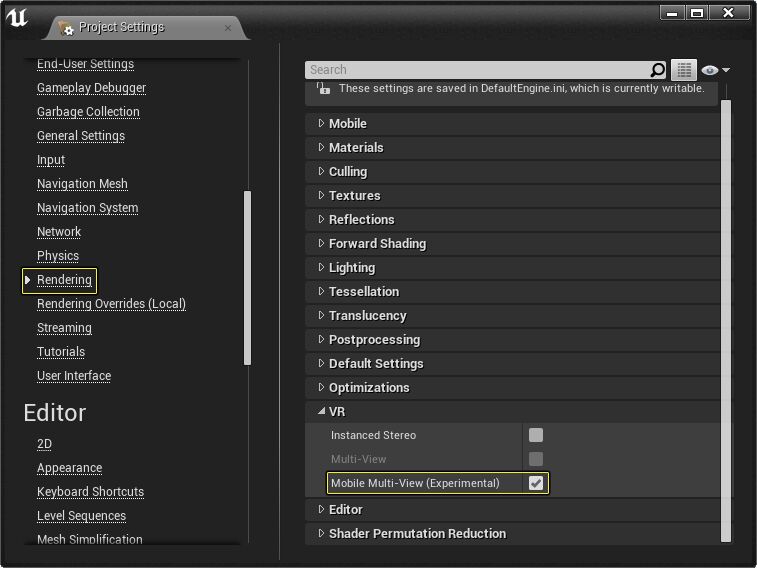This screenshot has height=568, width=757.
Task: Open the grid view options icon
Action: click(684, 70)
